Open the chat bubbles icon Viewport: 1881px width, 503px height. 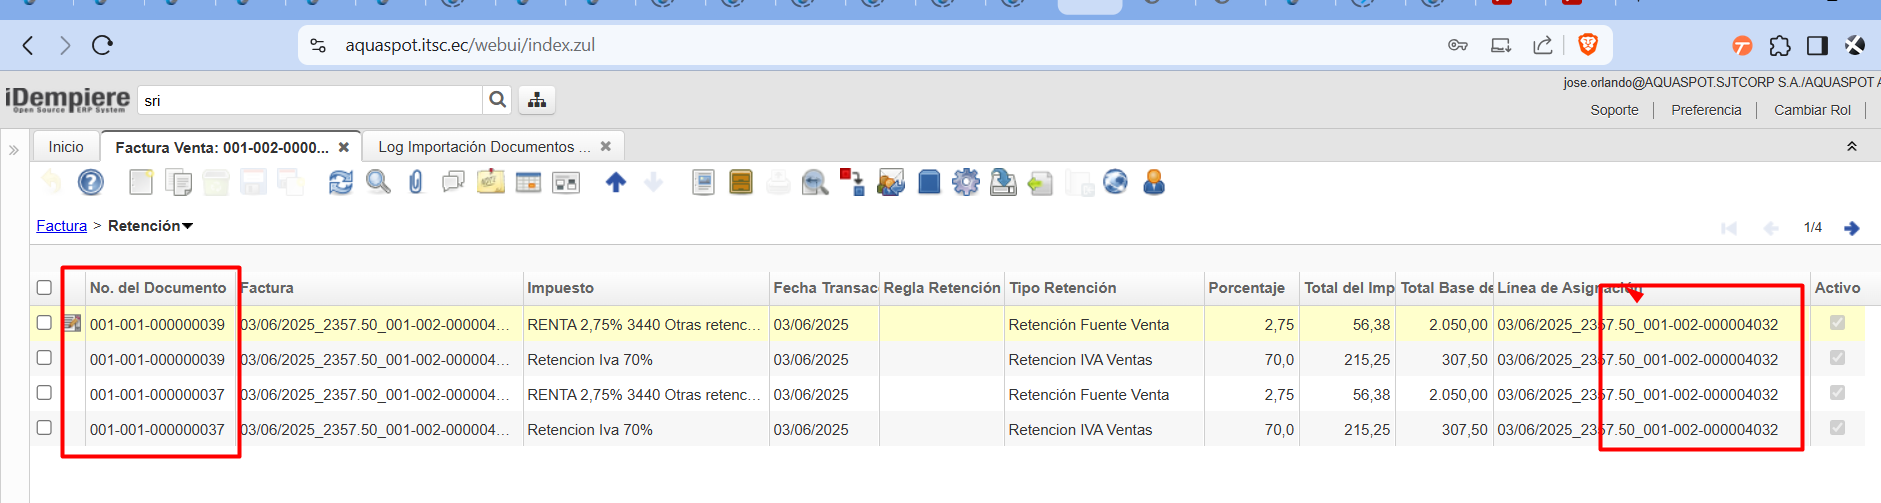(453, 182)
